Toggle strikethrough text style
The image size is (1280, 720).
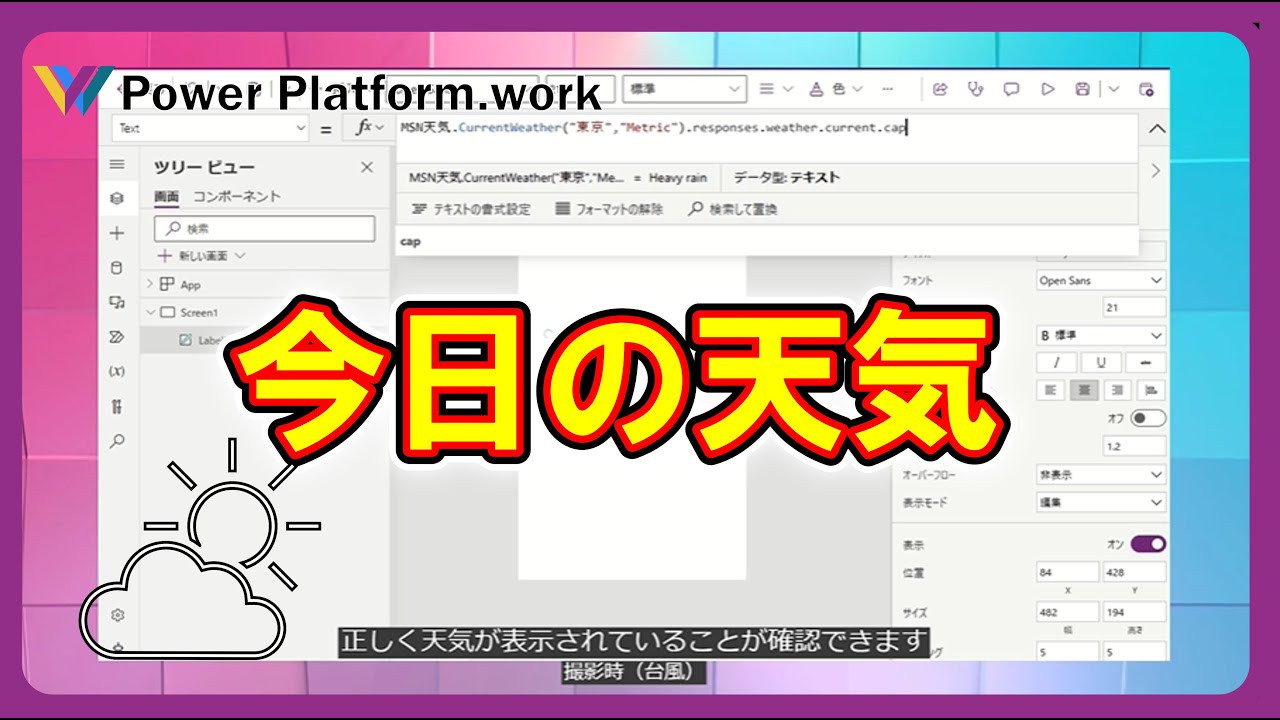(x=1146, y=363)
